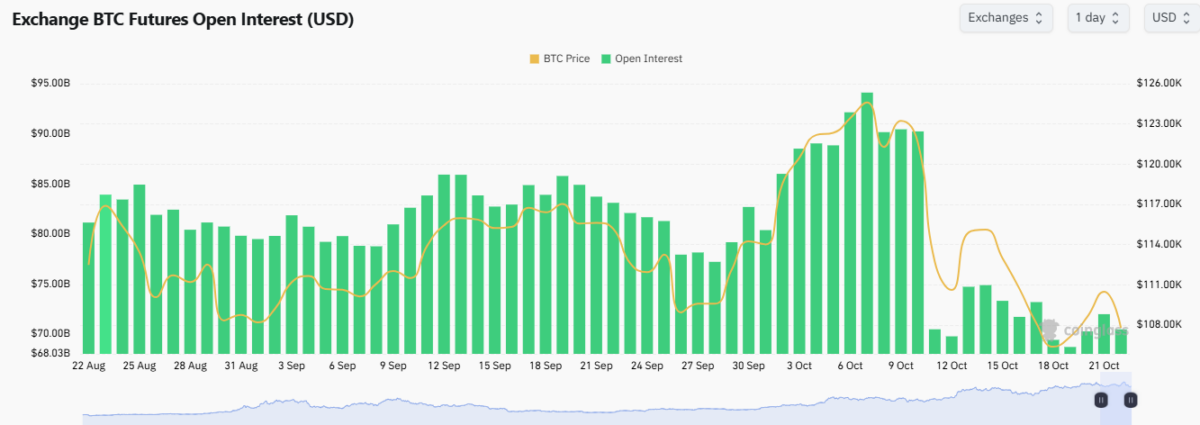Expand the 1 day interval dropdown
The height and width of the screenshot is (425, 1200).
point(1097,18)
